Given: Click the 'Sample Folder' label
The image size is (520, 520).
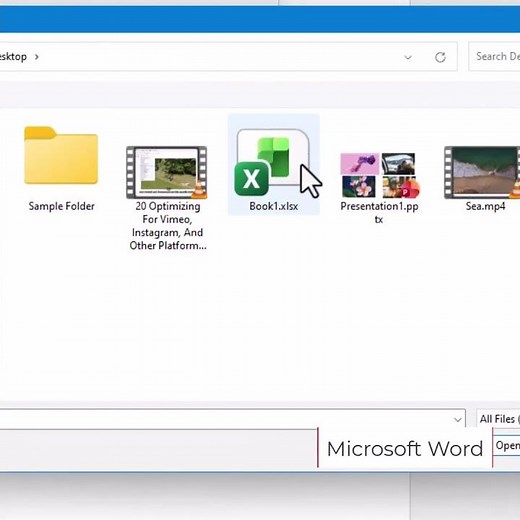Looking at the screenshot, I should coord(62,206).
